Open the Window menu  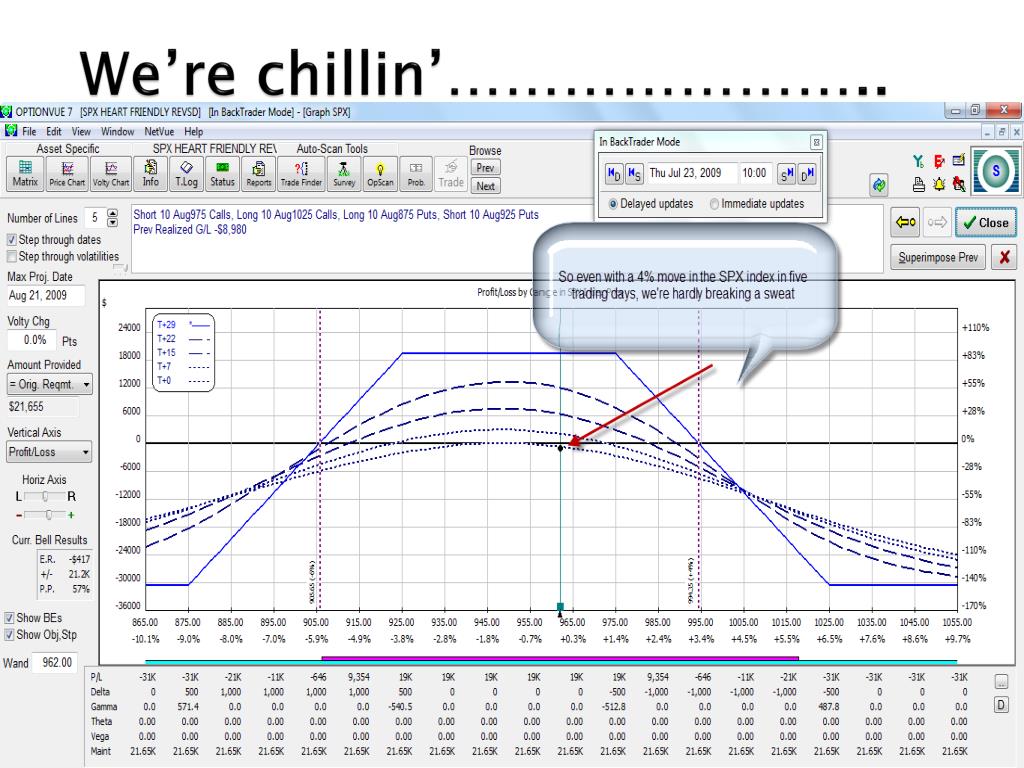point(118,131)
